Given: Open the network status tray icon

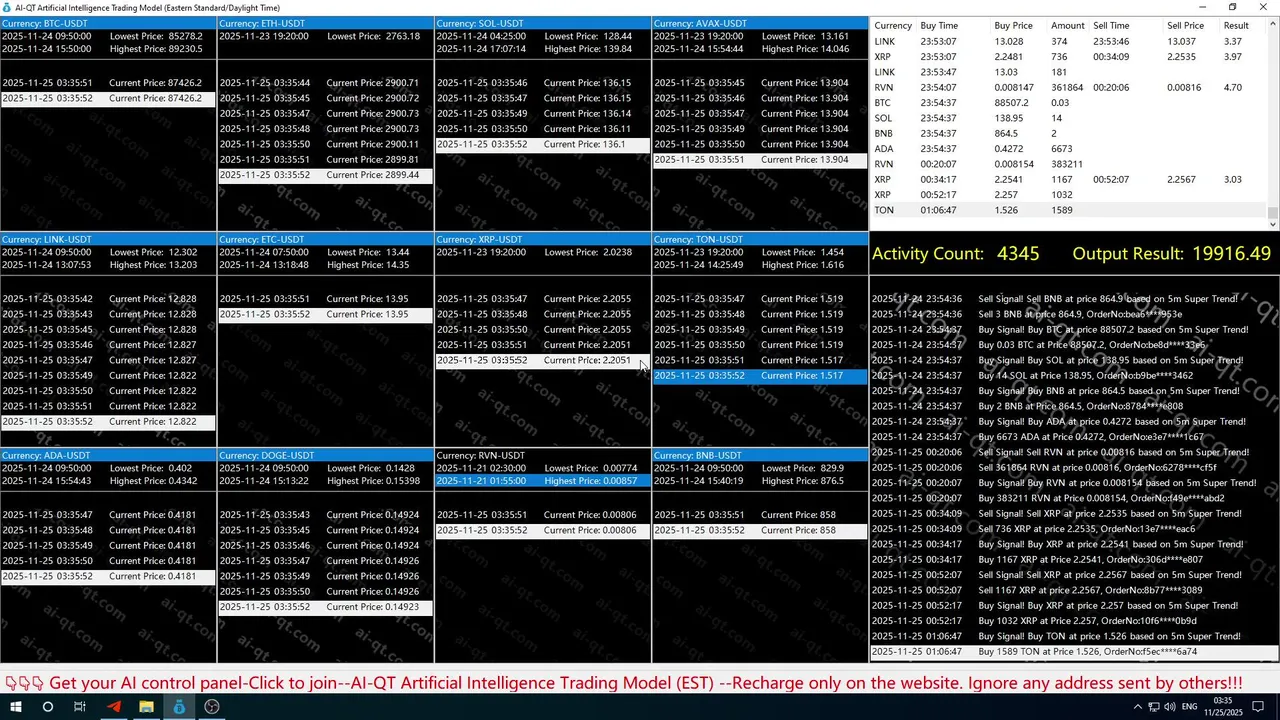Looking at the screenshot, I should [1155, 706].
